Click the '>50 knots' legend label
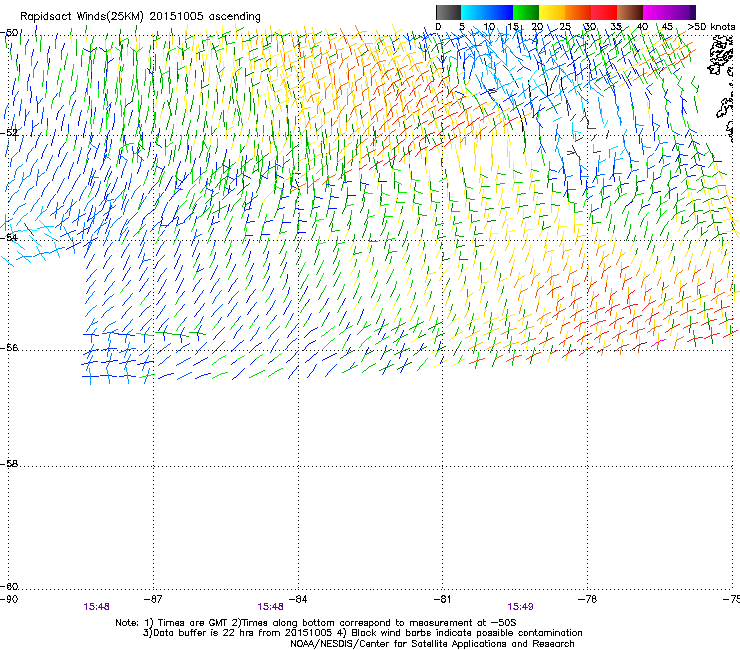The height and width of the screenshot is (650, 740). [711, 26]
